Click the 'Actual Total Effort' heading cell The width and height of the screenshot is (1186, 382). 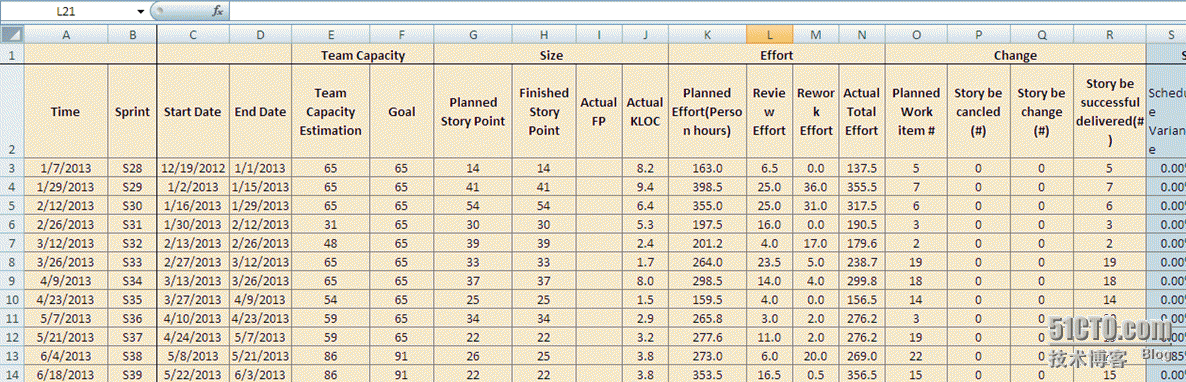click(862, 112)
